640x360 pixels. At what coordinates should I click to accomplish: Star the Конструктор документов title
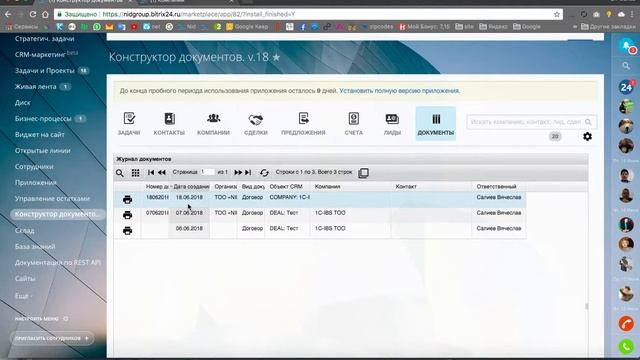(276, 57)
